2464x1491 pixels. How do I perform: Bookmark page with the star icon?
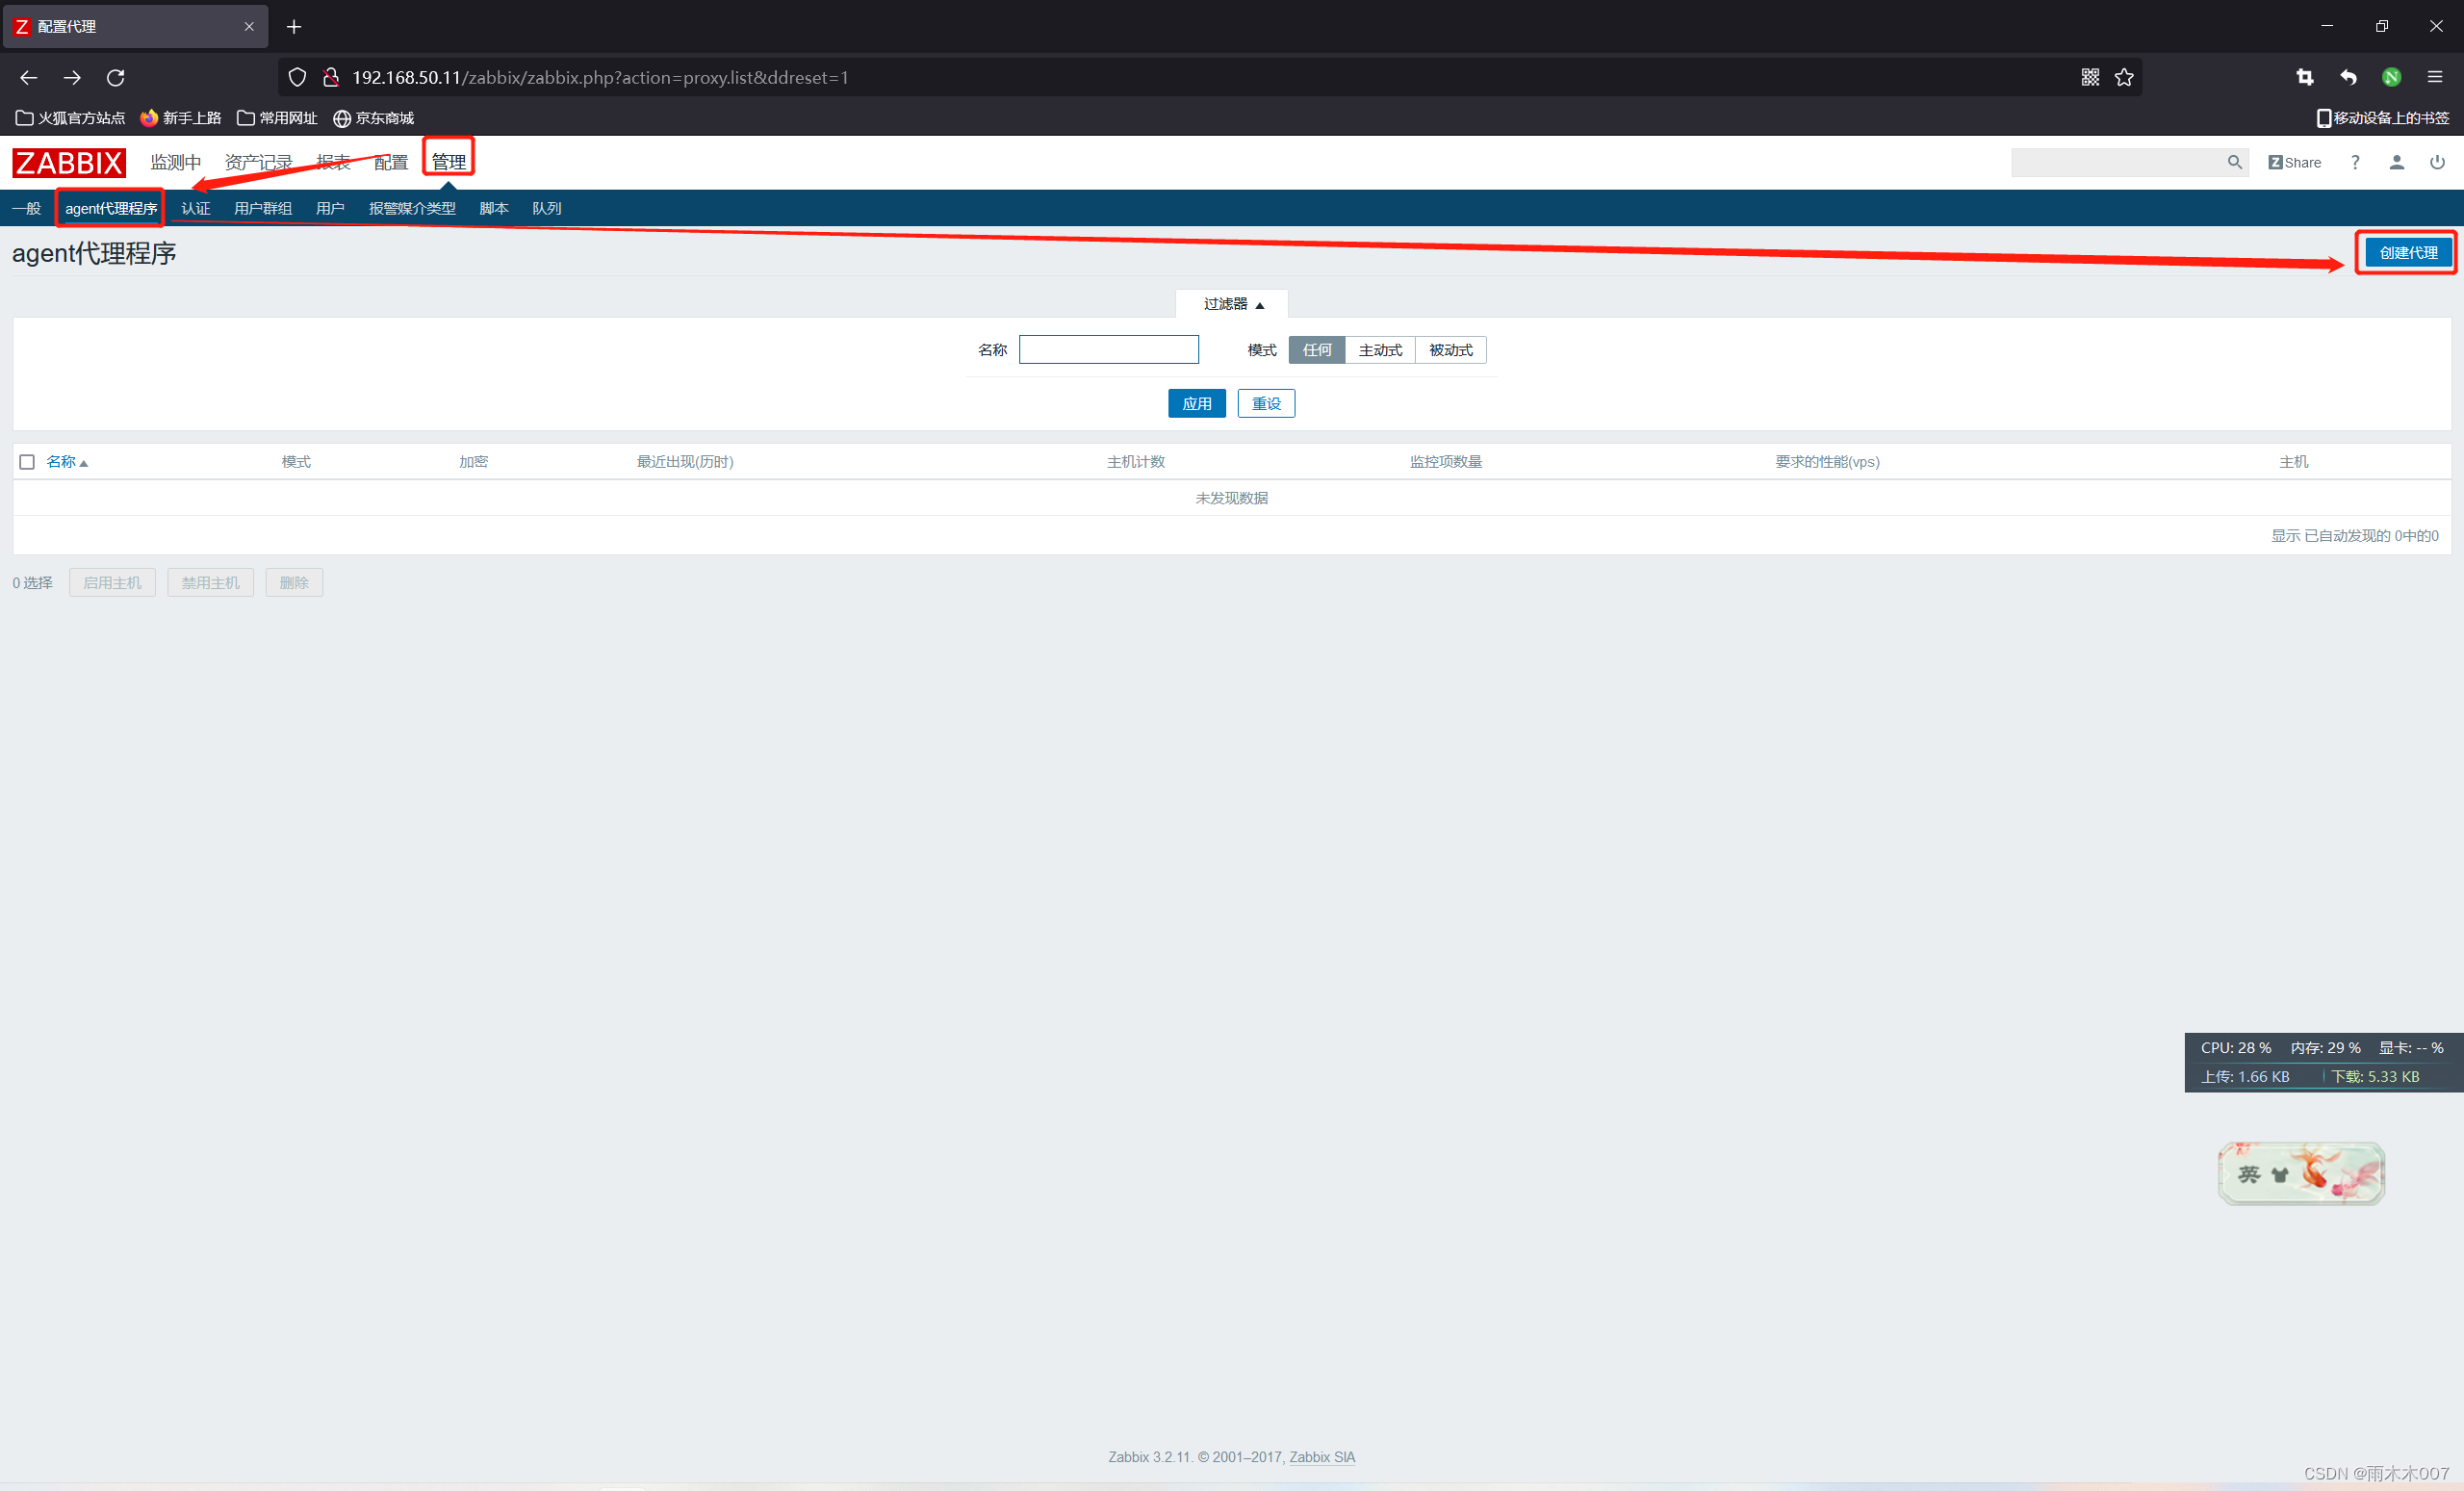click(x=2124, y=77)
